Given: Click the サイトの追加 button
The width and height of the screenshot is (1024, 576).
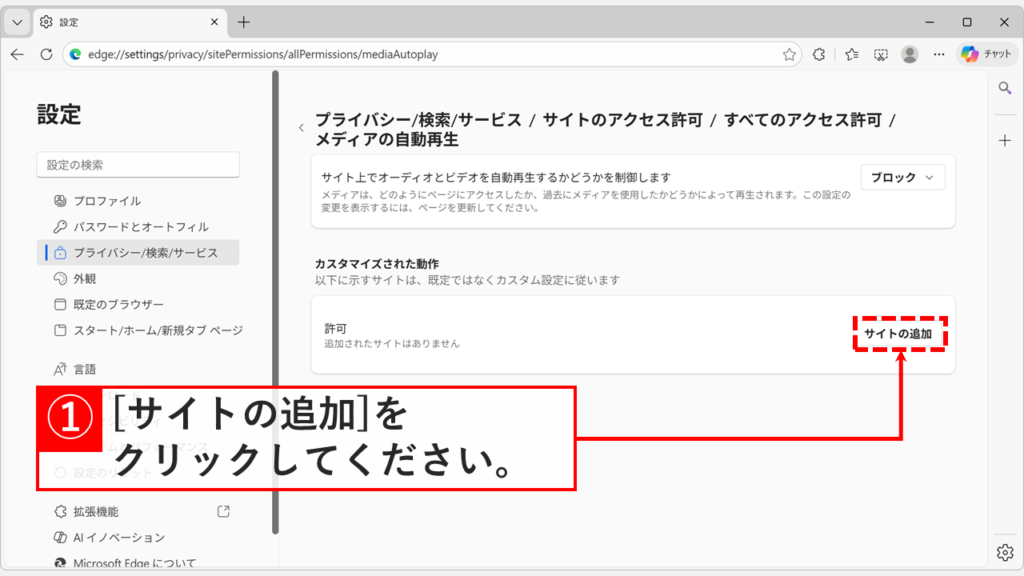Looking at the screenshot, I should (899, 334).
